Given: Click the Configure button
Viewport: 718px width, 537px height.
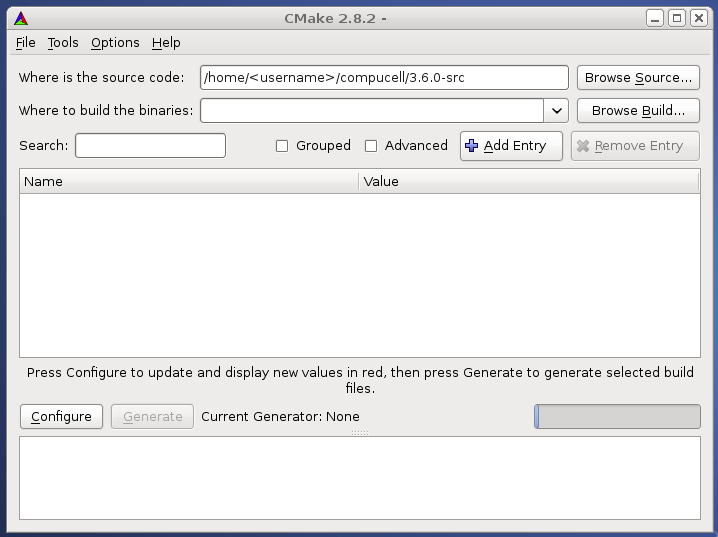Looking at the screenshot, I should tap(61, 417).
